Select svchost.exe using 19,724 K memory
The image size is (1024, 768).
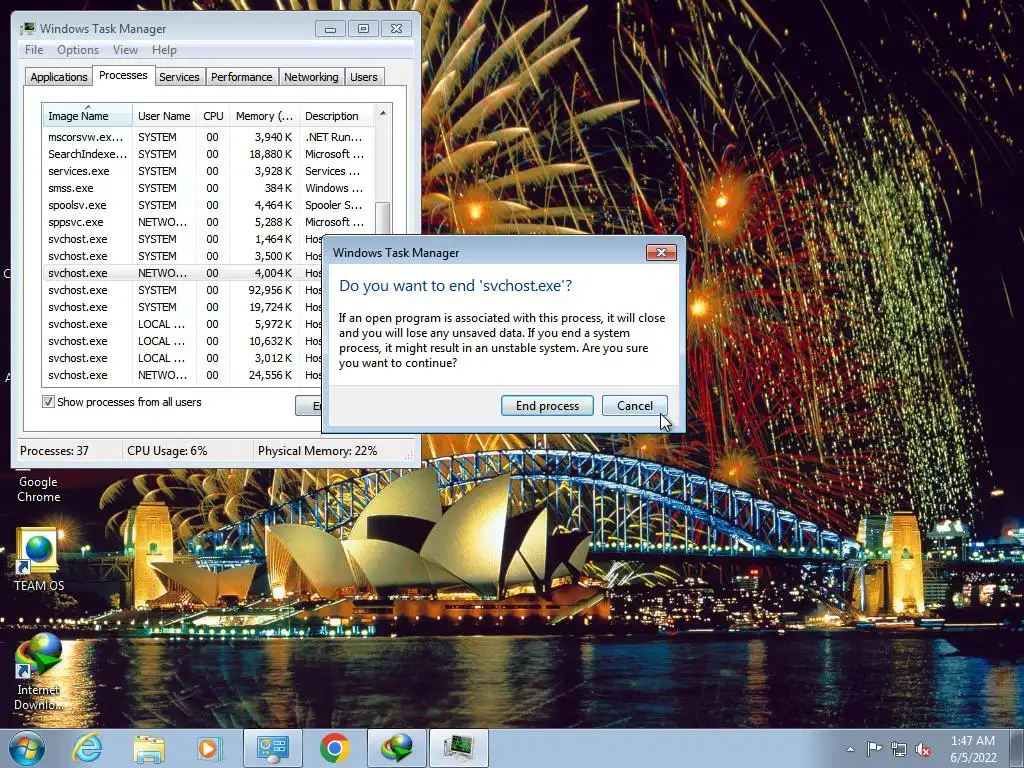pos(183,307)
